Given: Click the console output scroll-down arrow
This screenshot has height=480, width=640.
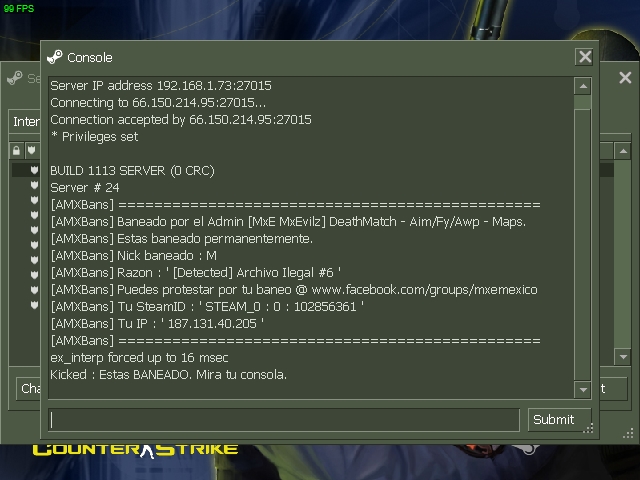Looking at the screenshot, I should 583,389.
